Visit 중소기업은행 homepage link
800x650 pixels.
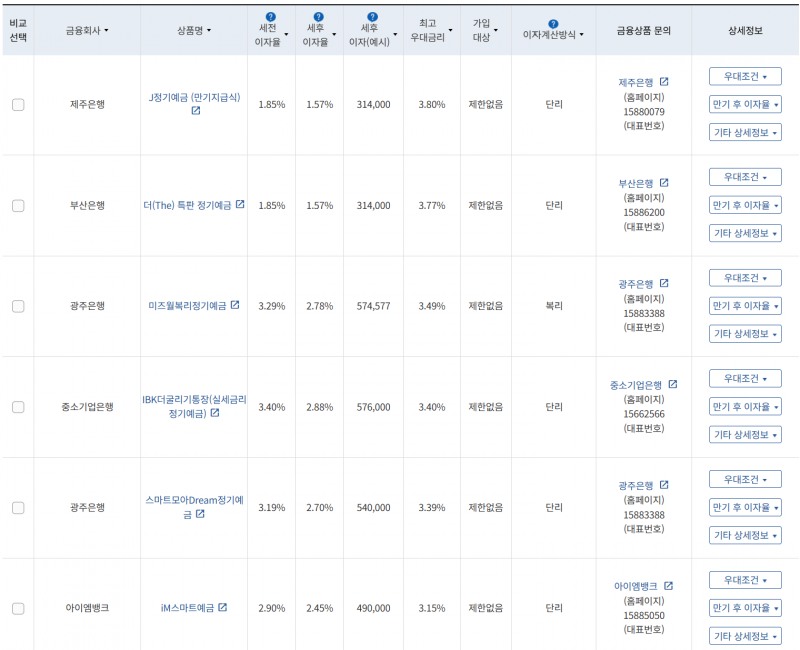point(636,385)
